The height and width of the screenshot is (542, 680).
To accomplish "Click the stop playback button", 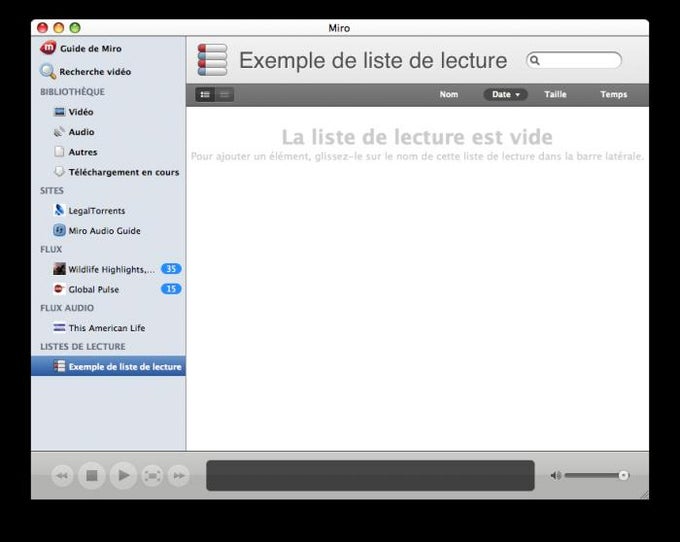I will pos(92,476).
